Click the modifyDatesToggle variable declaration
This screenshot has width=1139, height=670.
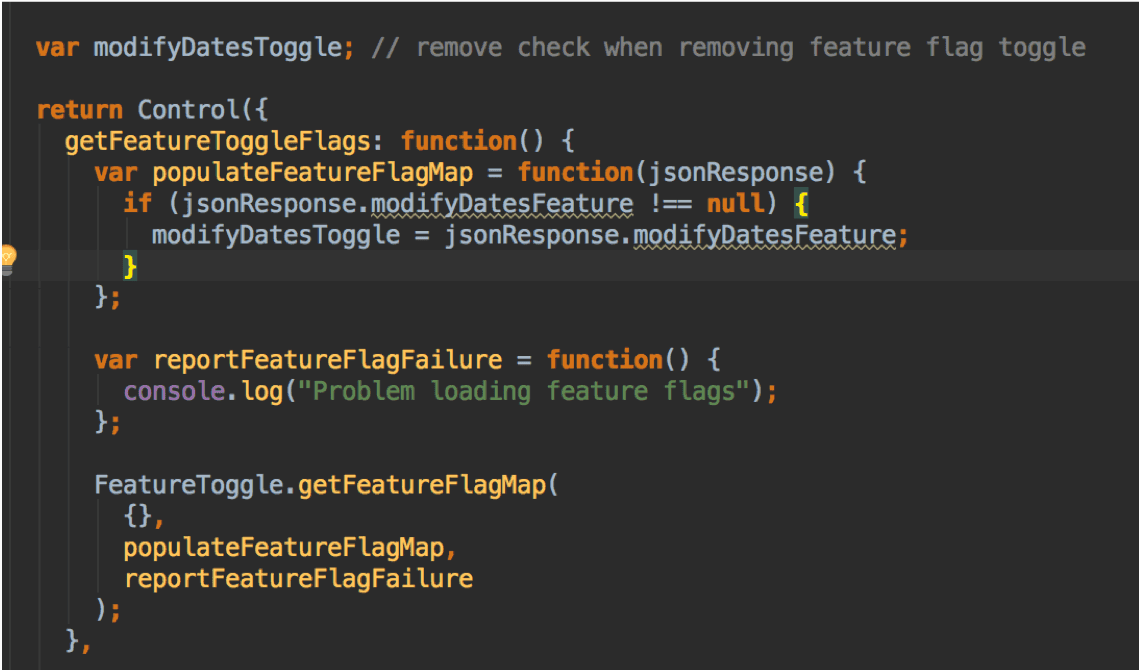[x=218, y=48]
